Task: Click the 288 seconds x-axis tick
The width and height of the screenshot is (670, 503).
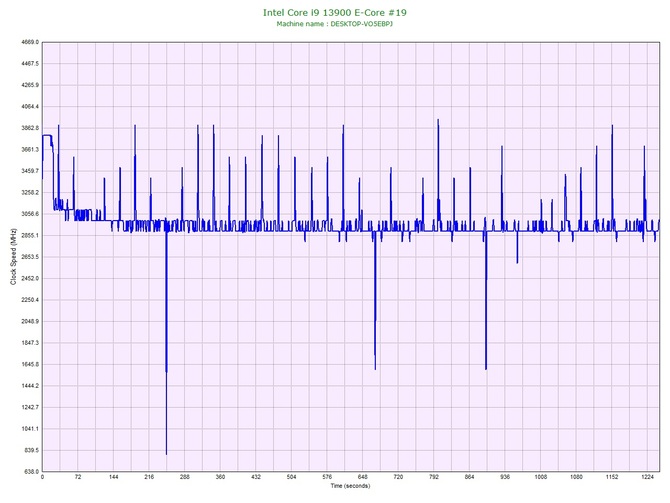Action: pos(185,477)
